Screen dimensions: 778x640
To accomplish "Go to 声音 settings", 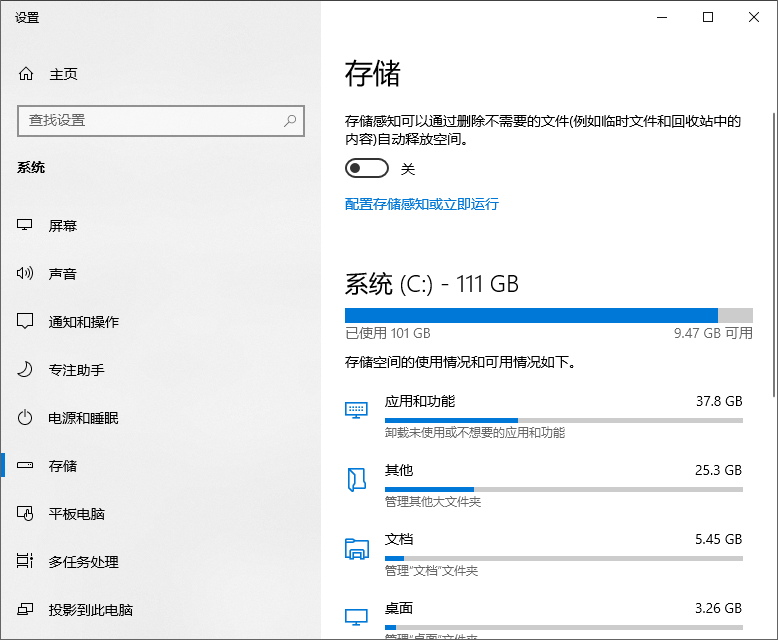I will [x=161, y=273].
